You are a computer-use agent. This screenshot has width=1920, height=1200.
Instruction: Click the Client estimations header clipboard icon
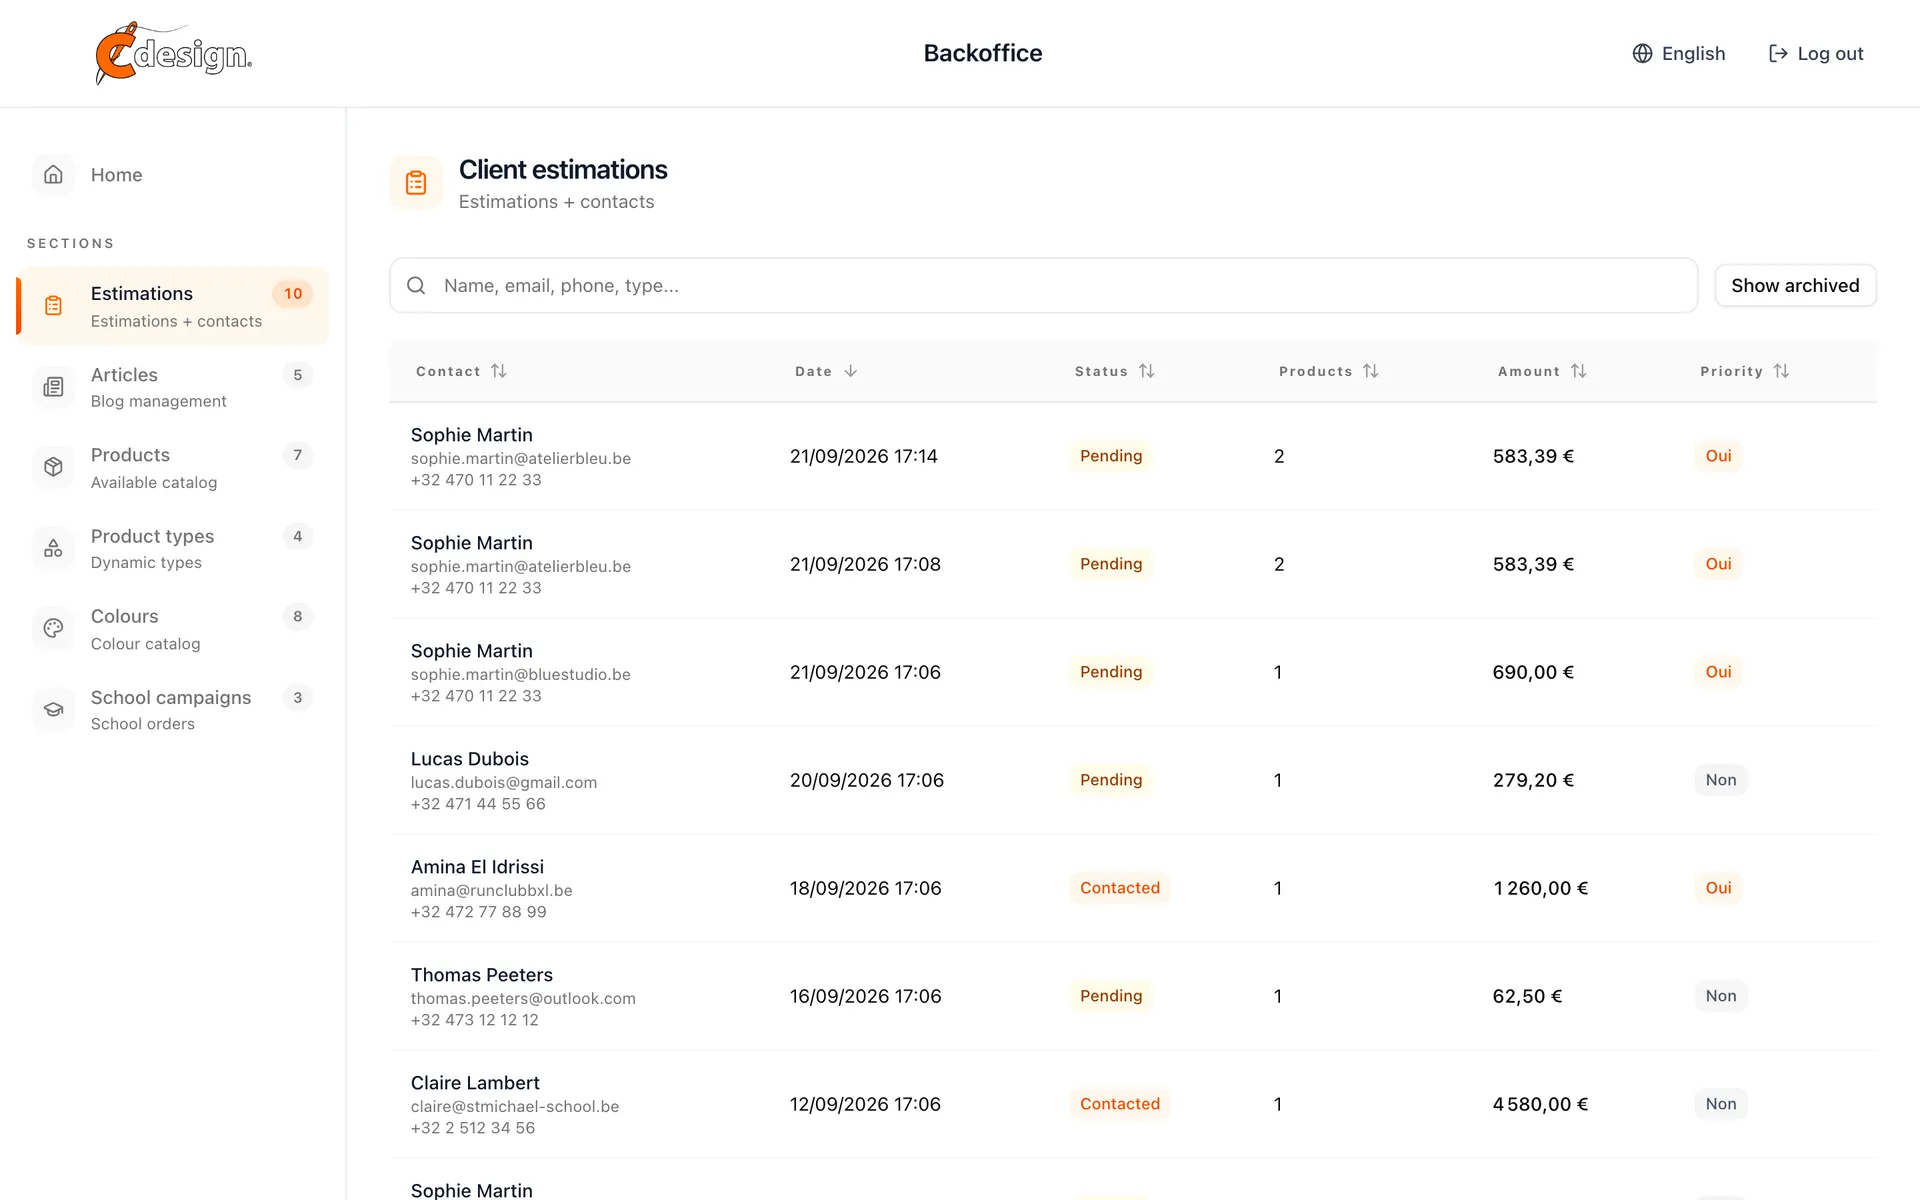point(416,183)
